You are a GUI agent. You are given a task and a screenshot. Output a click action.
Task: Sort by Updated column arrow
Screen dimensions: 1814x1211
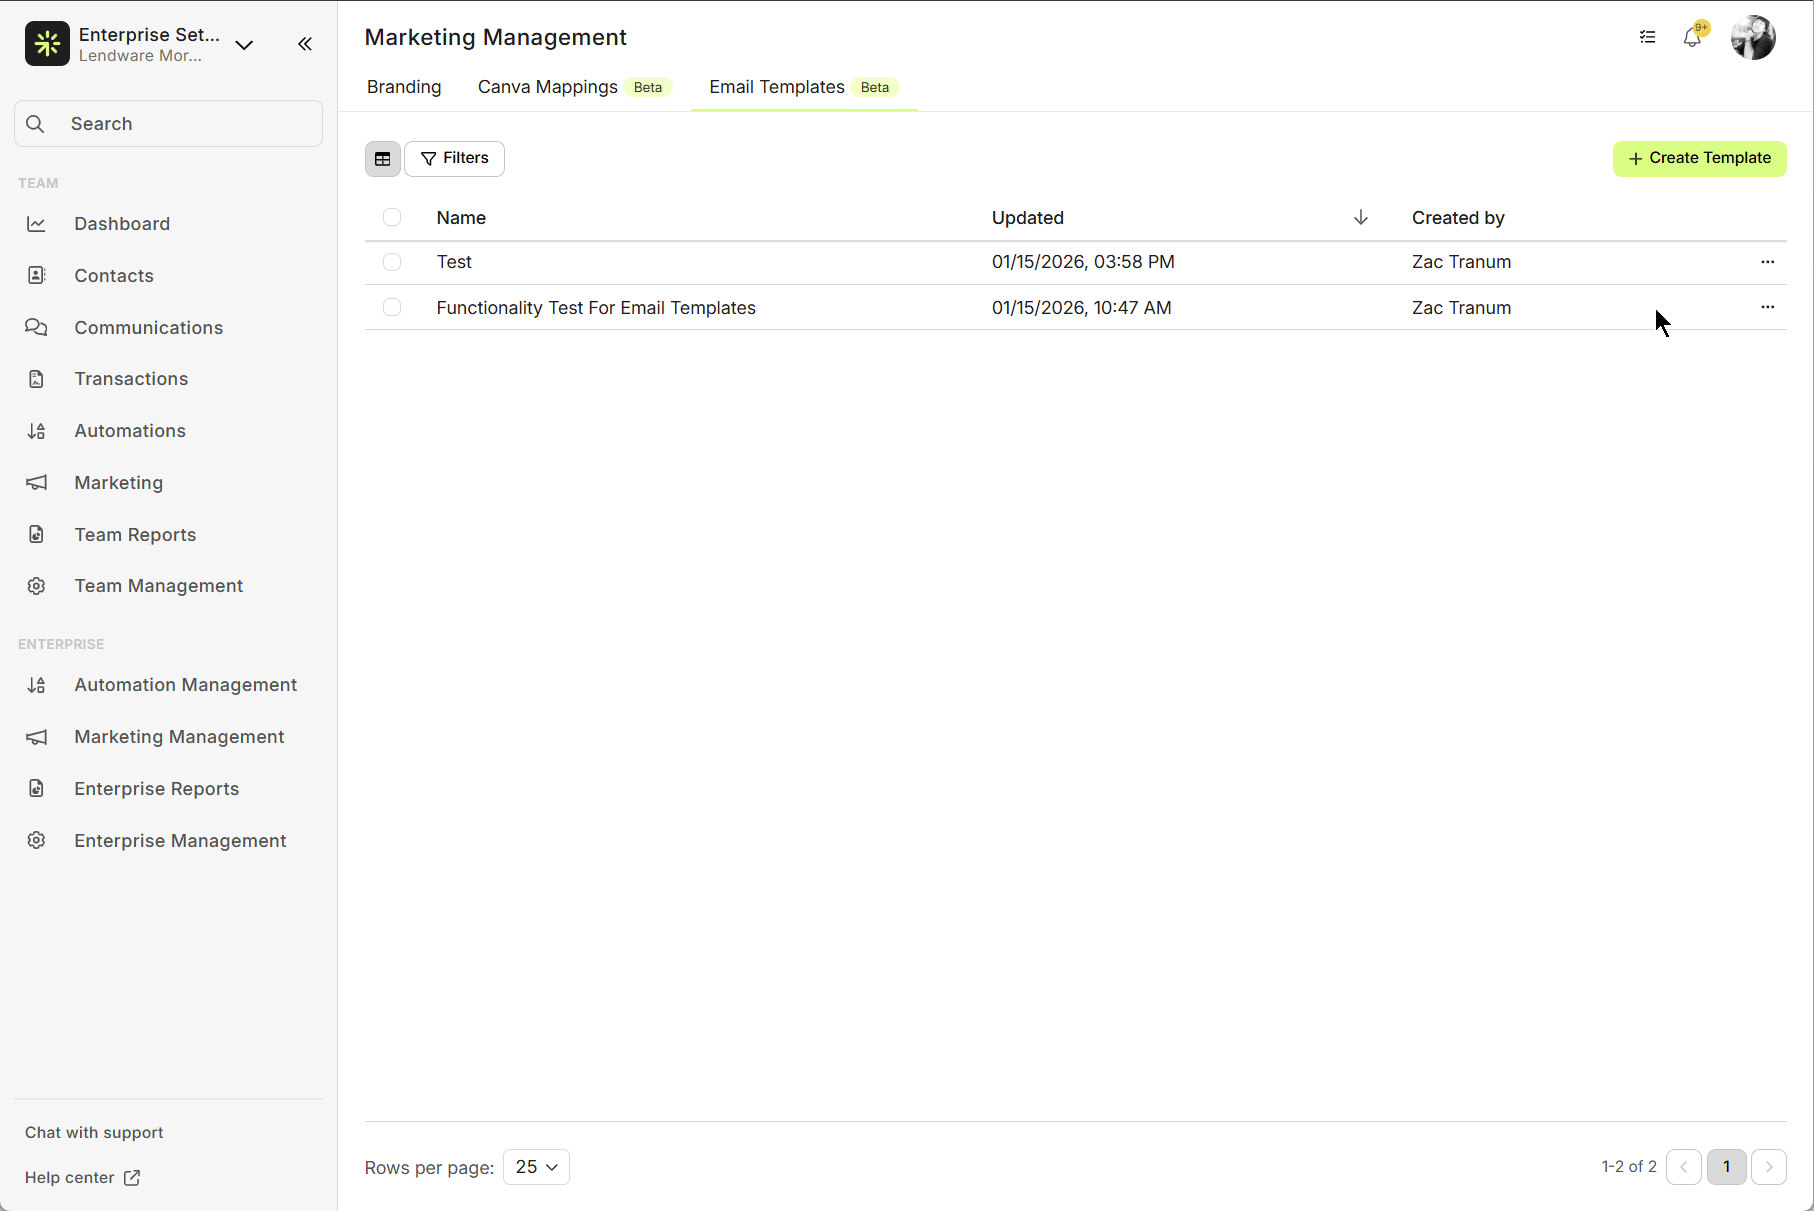pos(1360,218)
